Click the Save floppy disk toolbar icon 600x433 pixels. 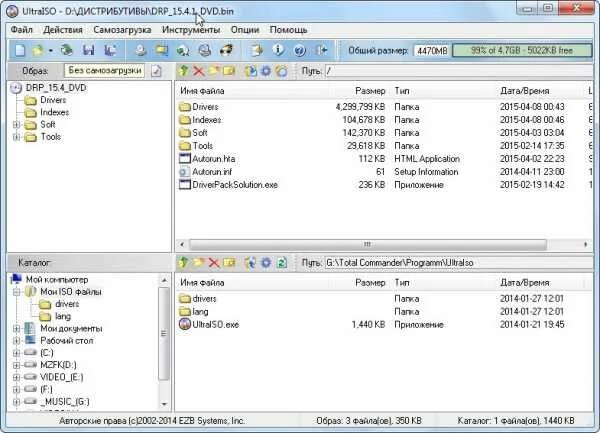click(88, 50)
